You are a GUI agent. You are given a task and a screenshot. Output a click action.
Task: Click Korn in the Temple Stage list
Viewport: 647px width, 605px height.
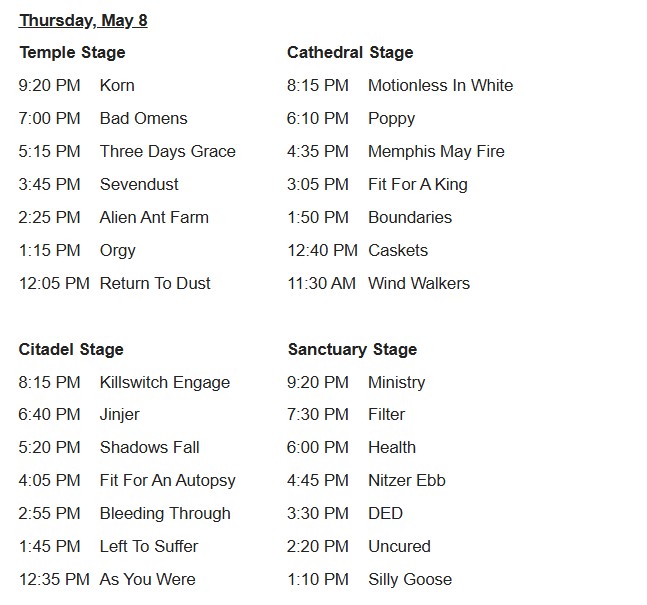coord(117,85)
